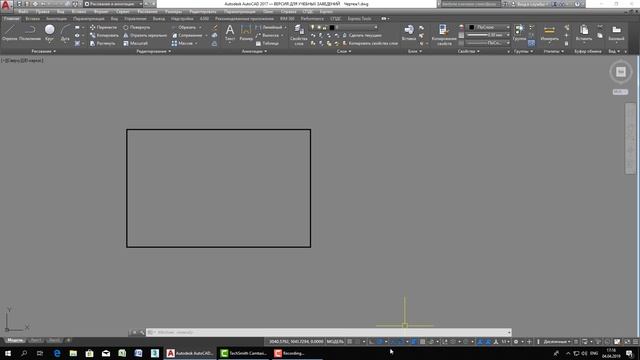640x360 pixels.
Task: Click the Move (Перенести) tool
Action: [x=103, y=27]
